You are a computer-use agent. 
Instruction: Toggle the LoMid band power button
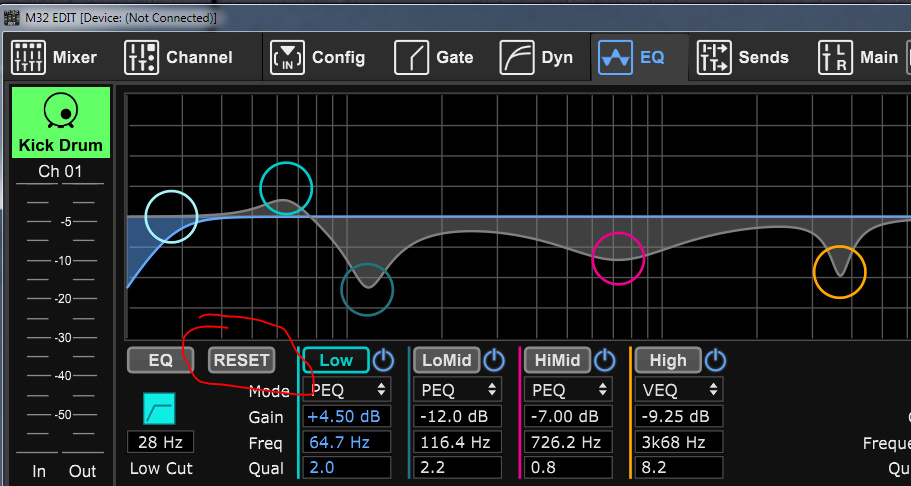coord(494,360)
